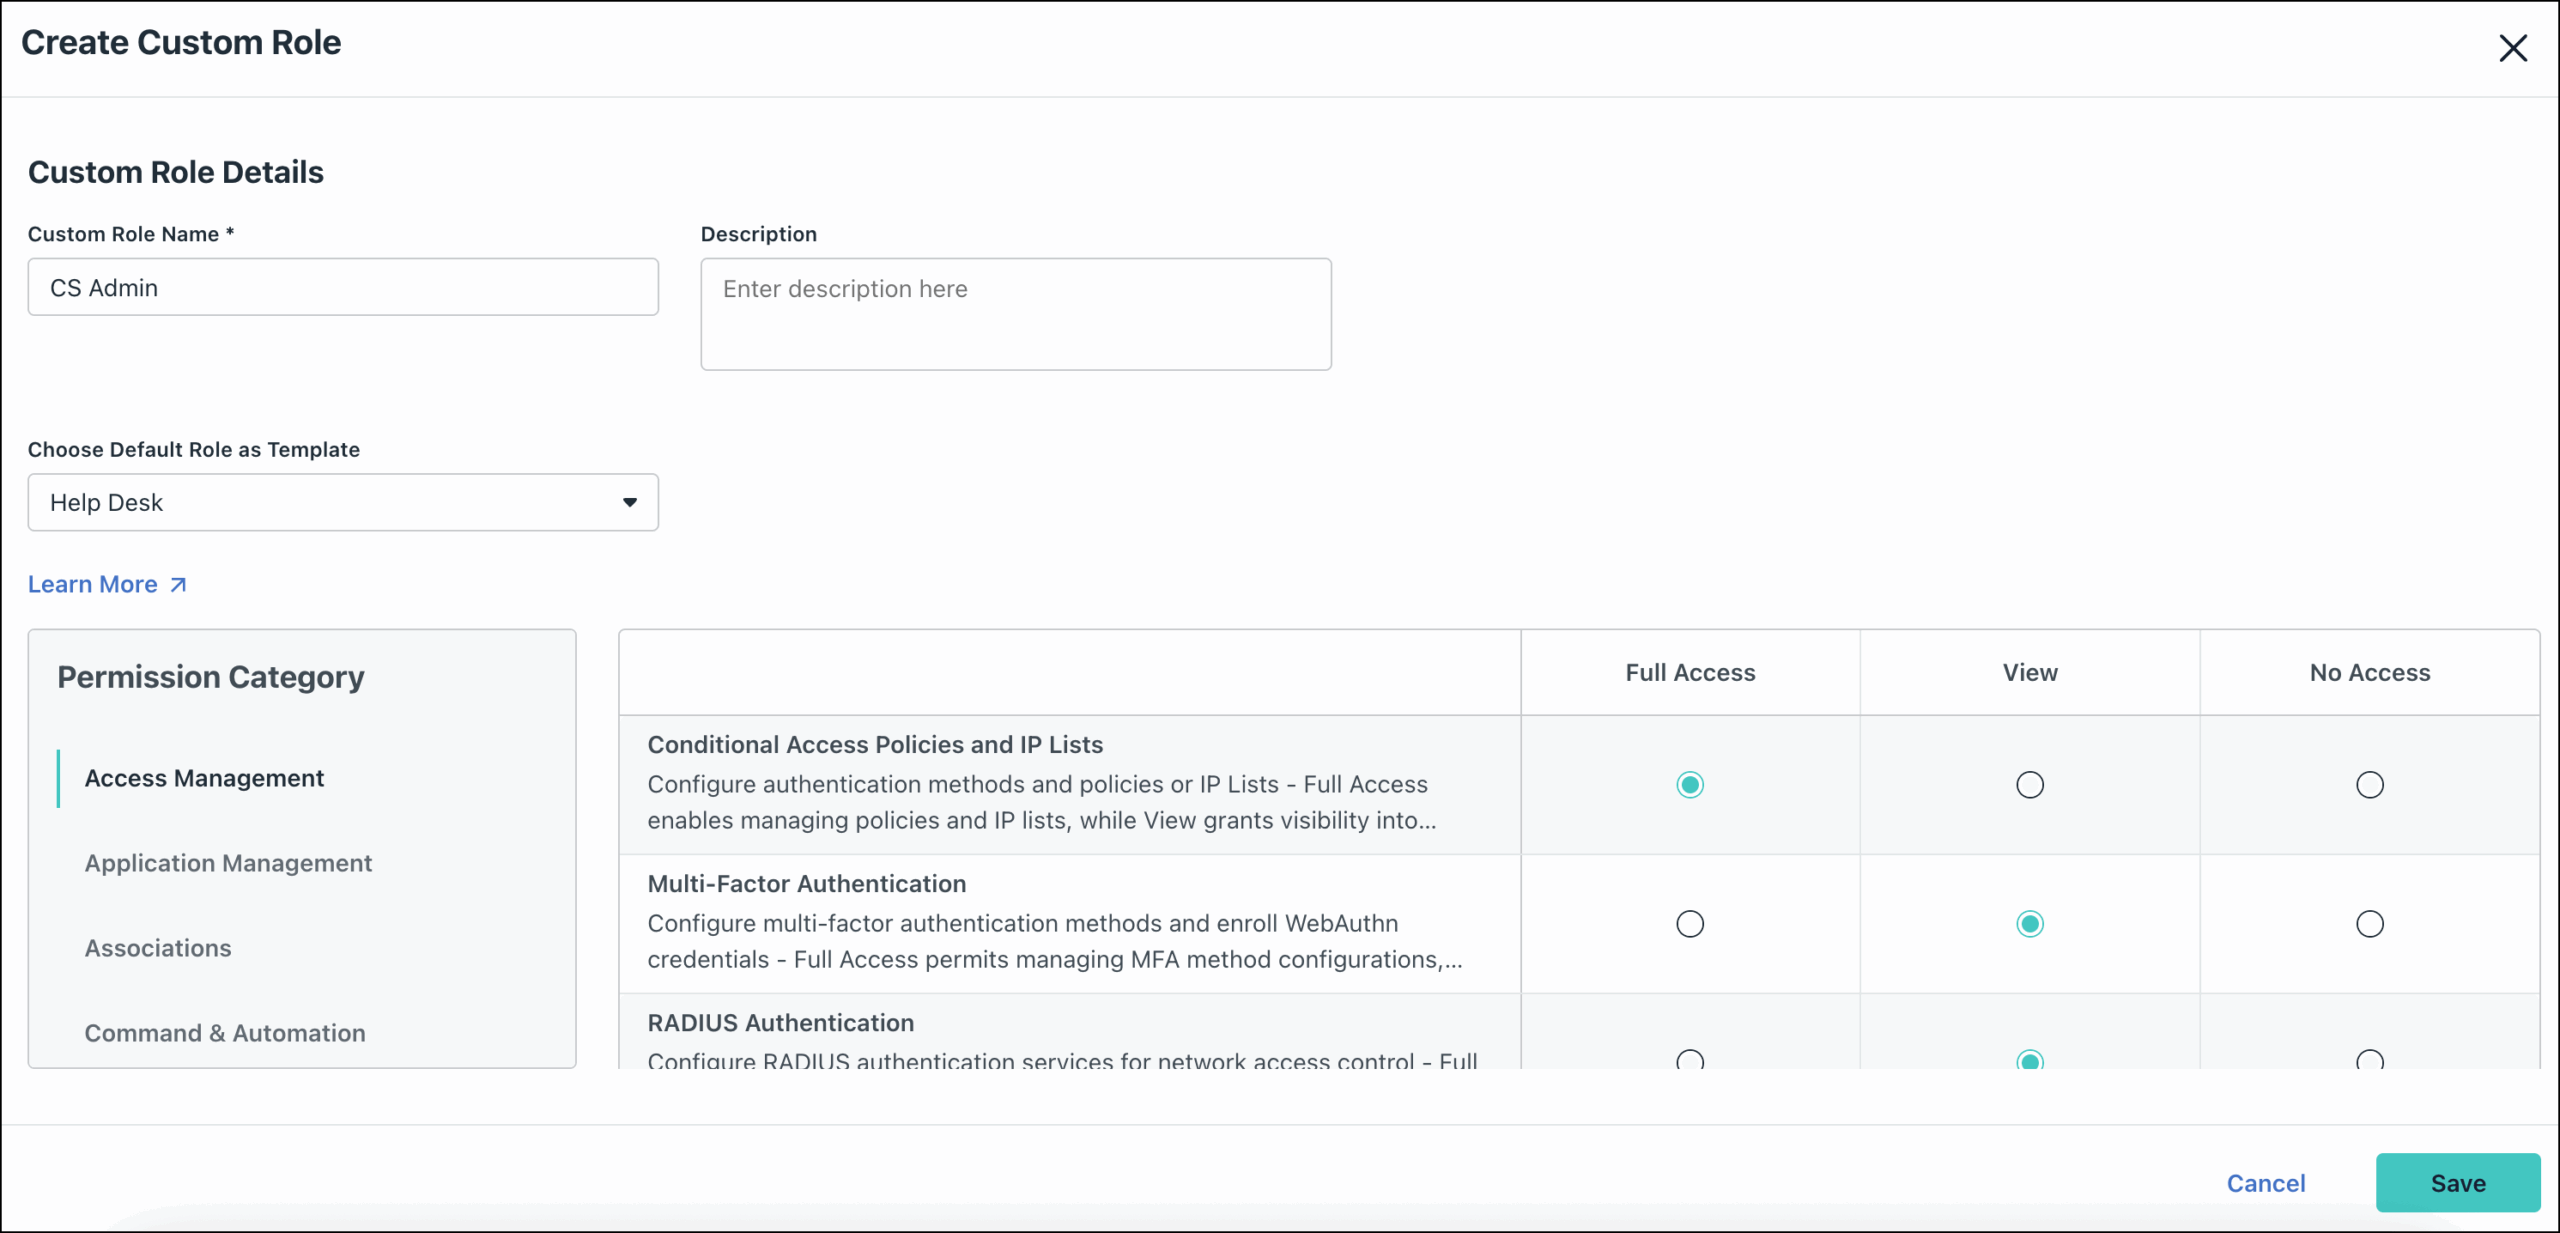Click the chevron on the Help Desk selector
Screen dimensions: 2560x1233
630,503
